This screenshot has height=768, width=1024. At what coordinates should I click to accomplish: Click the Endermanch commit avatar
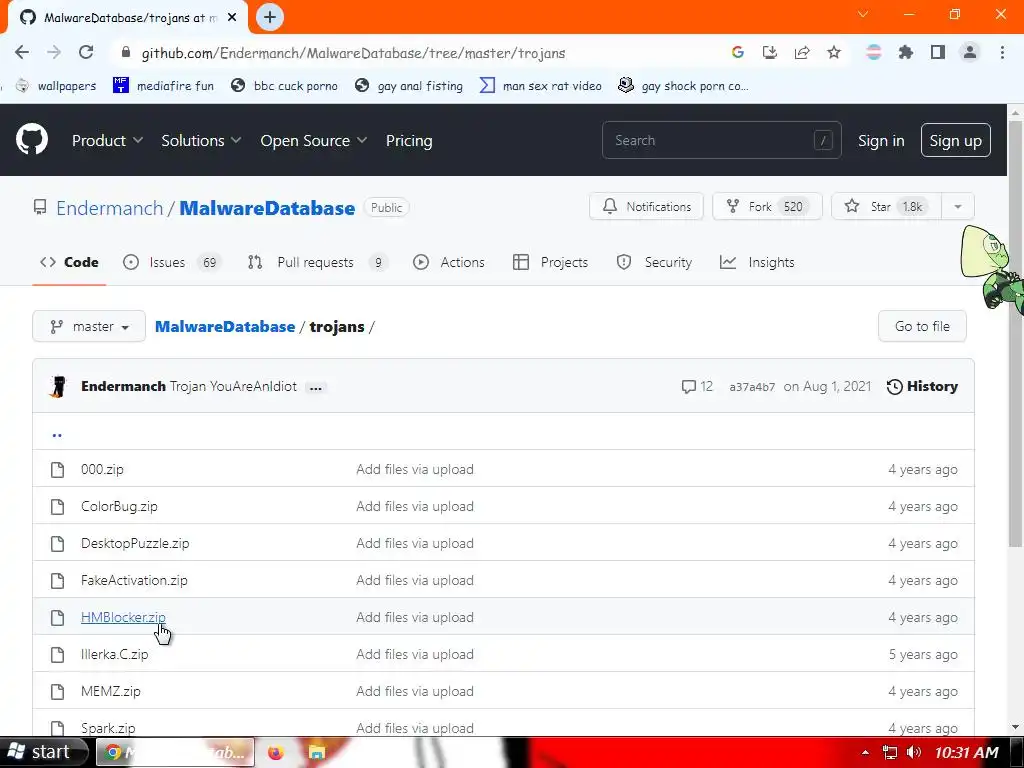(58, 387)
